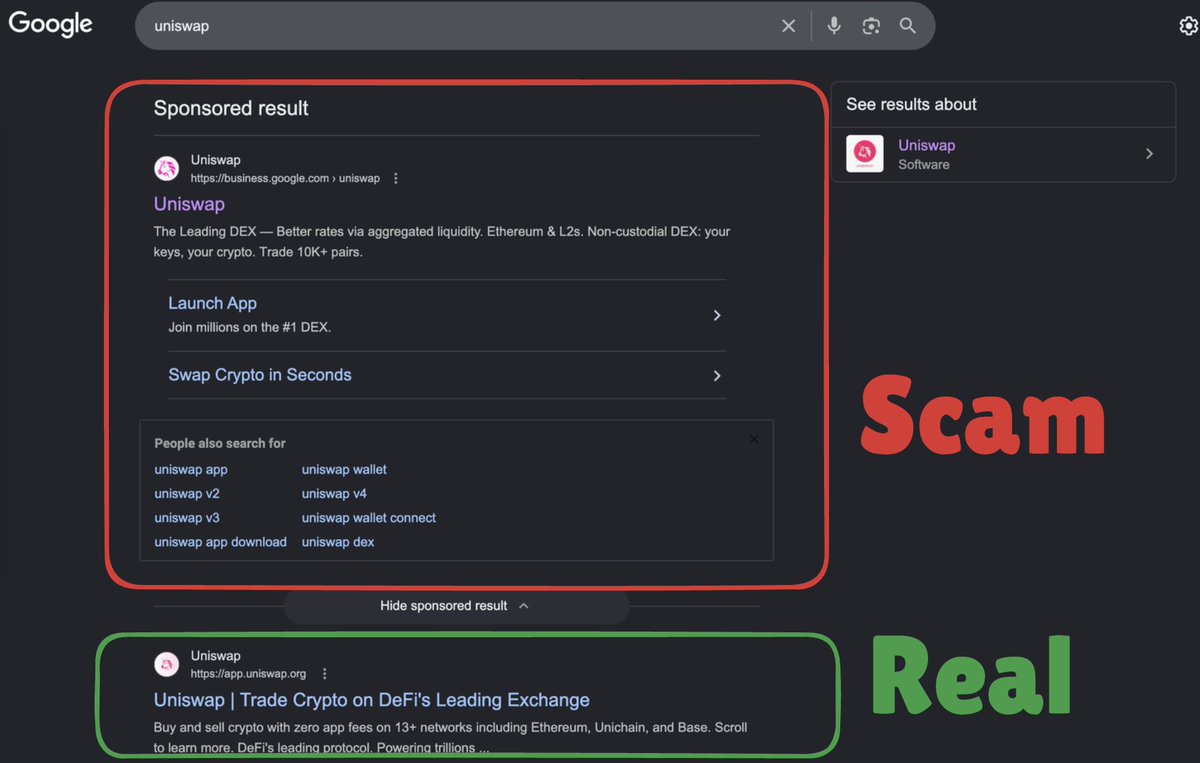Click the https://app.uniswap.org URL text
This screenshot has height=763, width=1200.
[248, 674]
